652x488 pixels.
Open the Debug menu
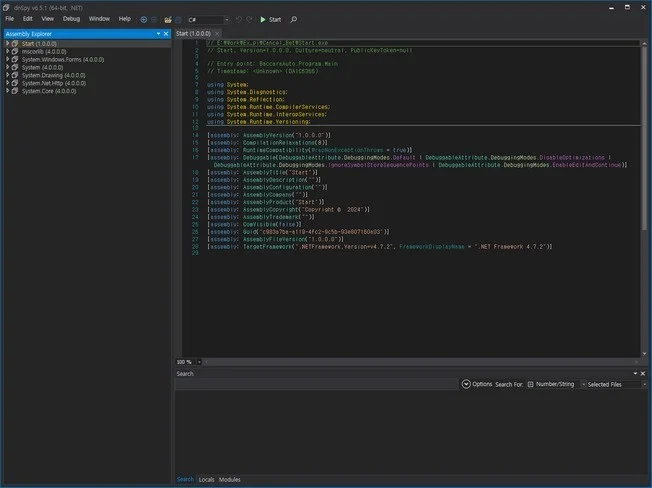coord(72,19)
